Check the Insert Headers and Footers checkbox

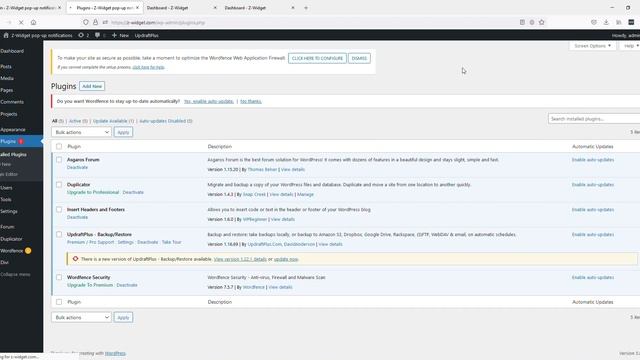(x=59, y=209)
